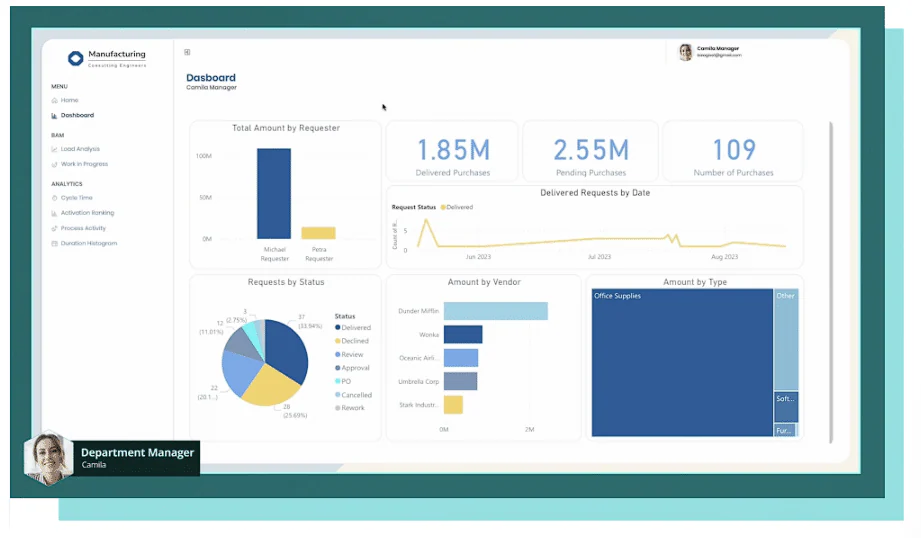Click the Dashboard chart icon
This screenshot has height=538, width=921.
pos(55,116)
